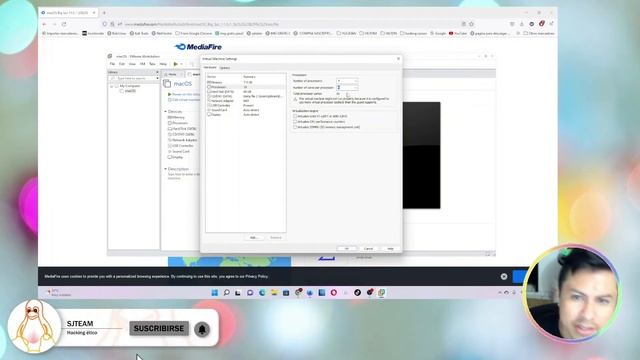Image resolution: width=640 pixels, height=360 pixels.
Task: Open the Chat icon on the taskbar
Action: coord(250,293)
